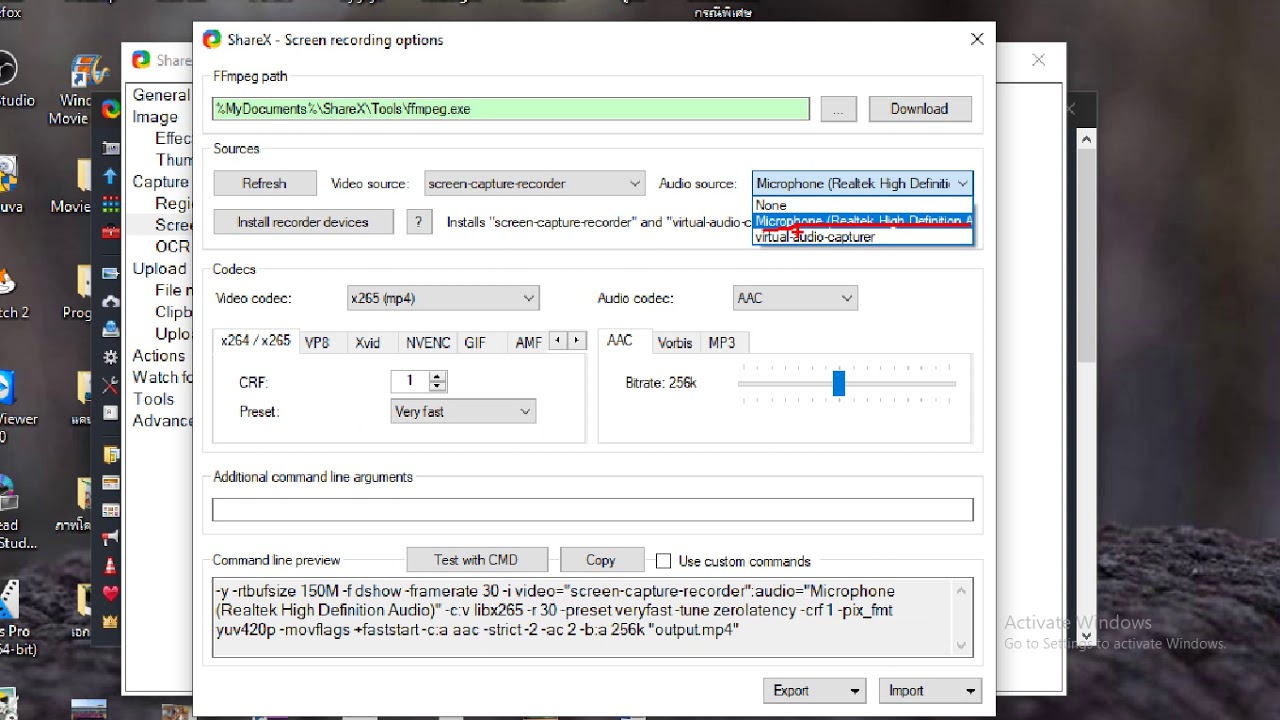Screen dimensions: 1280x720
Task: Open After upload tasks cloud icon
Action: [110, 301]
